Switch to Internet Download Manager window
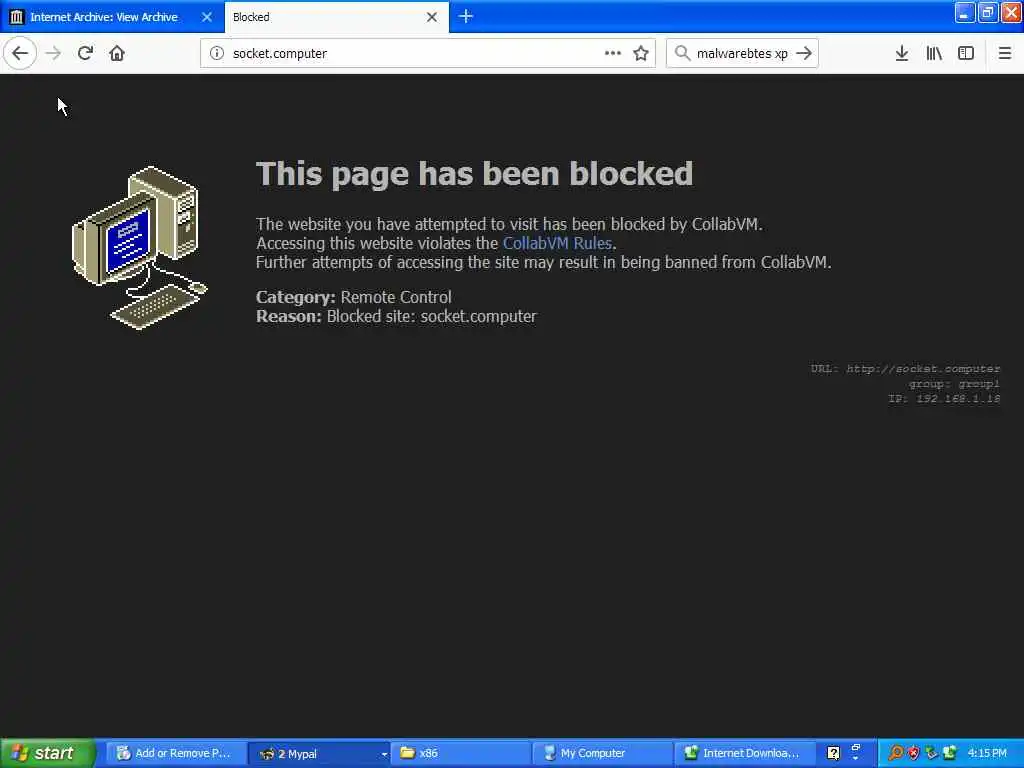The width and height of the screenshot is (1024, 768). pos(745,753)
